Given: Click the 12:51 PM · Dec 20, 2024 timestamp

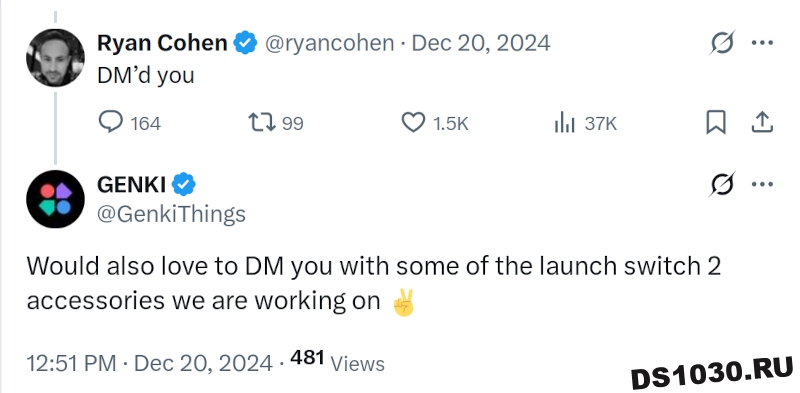Looking at the screenshot, I should (149, 363).
